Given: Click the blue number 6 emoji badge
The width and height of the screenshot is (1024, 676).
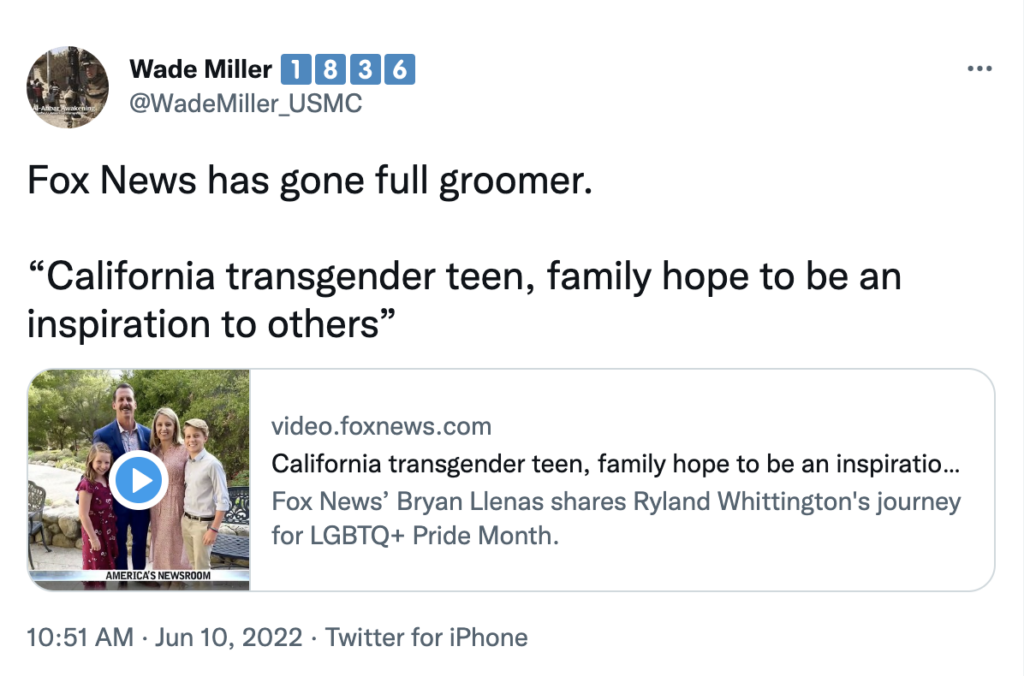Looking at the screenshot, I should [x=399, y=70].
